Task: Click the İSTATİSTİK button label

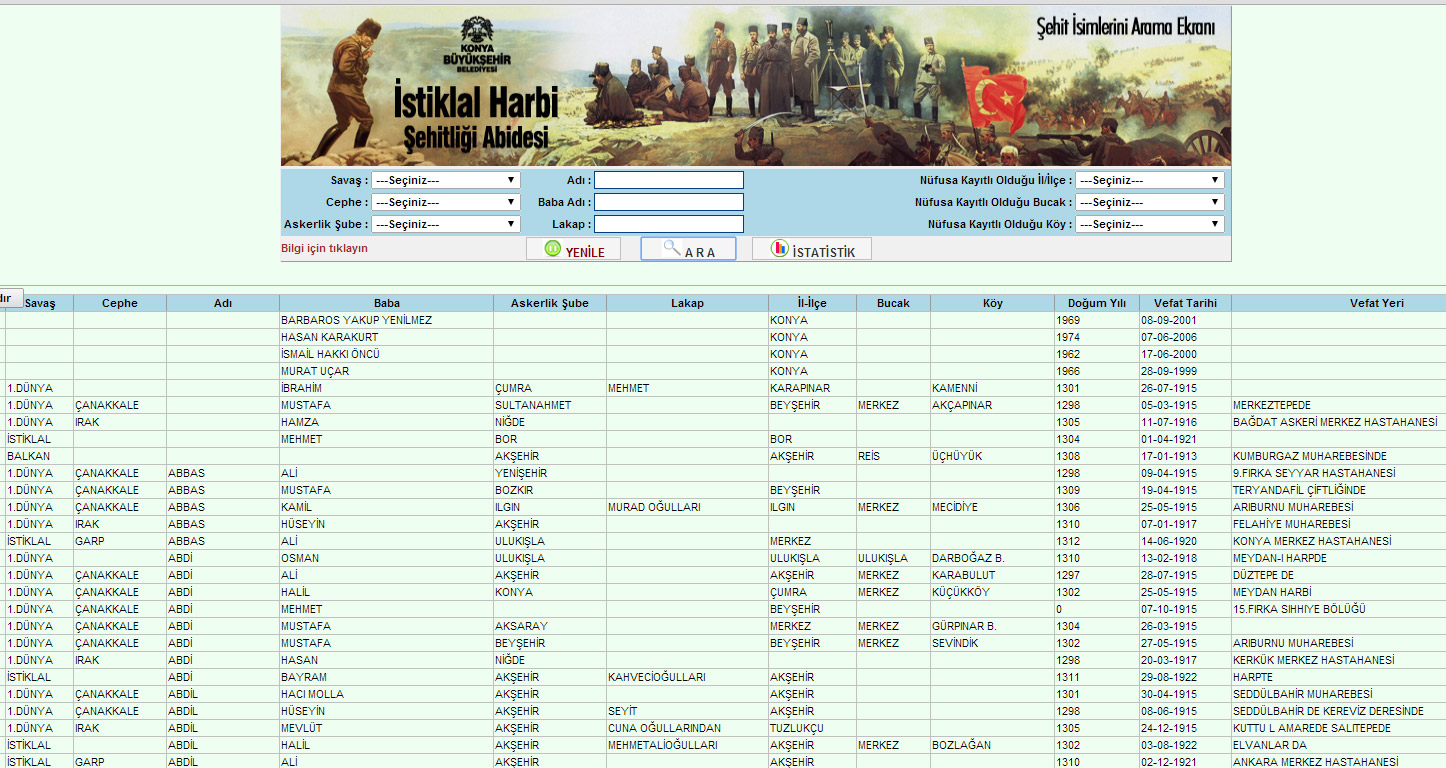Action: [823, 253]
